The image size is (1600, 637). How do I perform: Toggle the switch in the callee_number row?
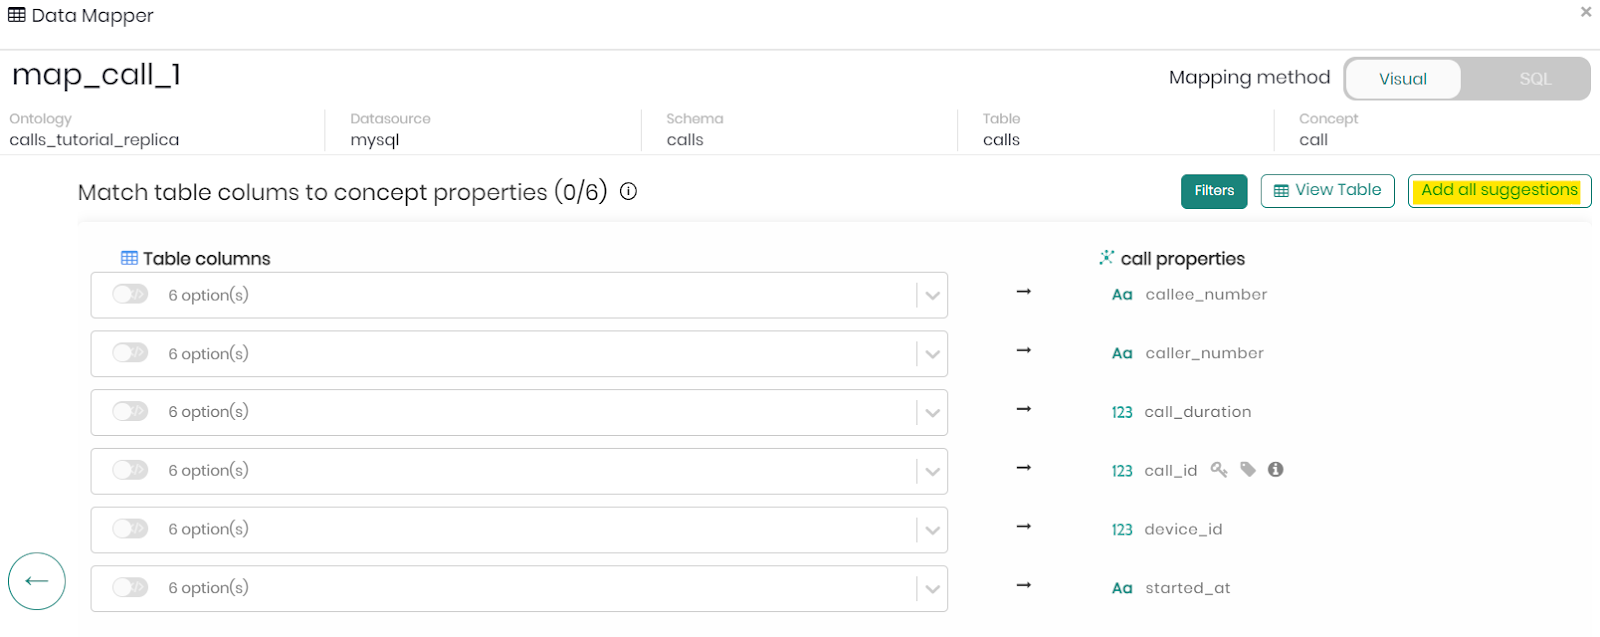coord(130,294)
